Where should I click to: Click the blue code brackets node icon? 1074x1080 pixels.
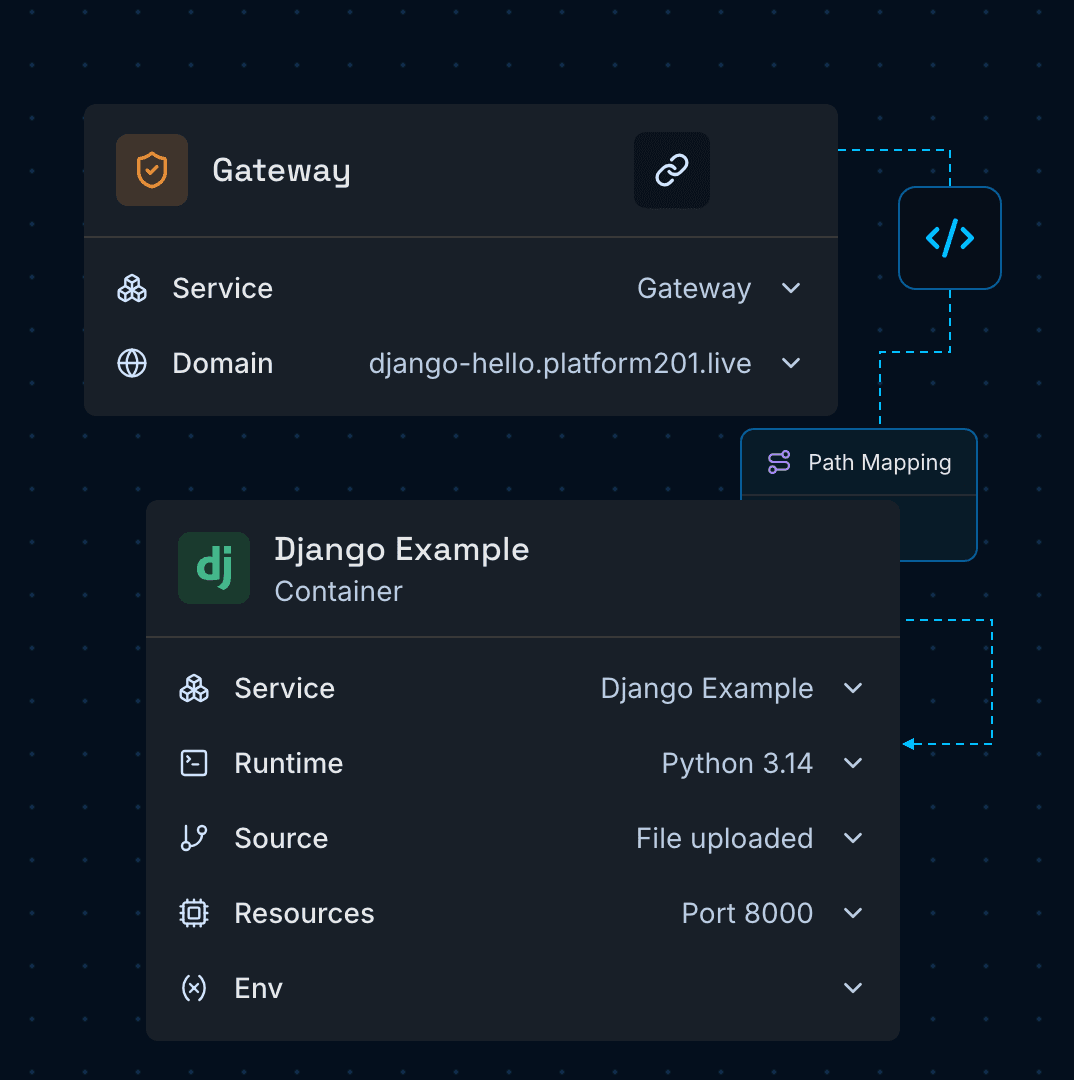[x=949, y=238]
